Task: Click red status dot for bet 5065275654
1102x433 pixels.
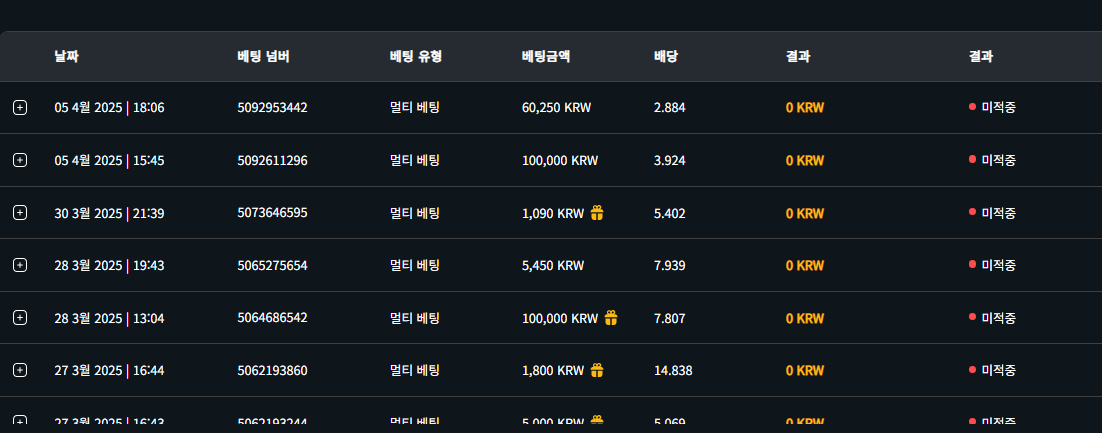Action: (x=972, y=265)
